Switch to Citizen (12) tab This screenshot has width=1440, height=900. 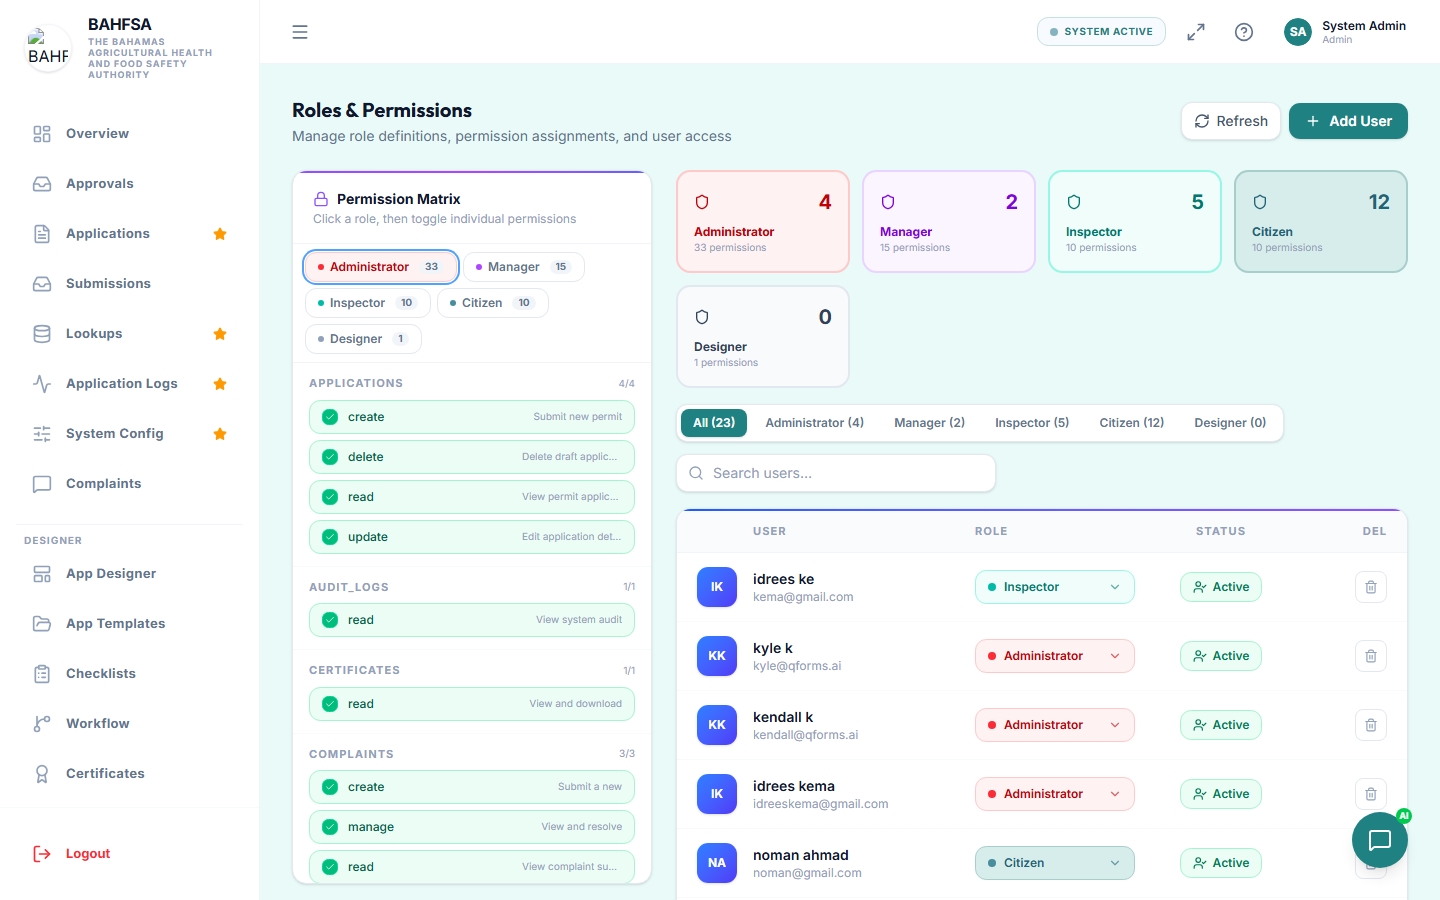pyautogui.click(x=1132, y=423)
